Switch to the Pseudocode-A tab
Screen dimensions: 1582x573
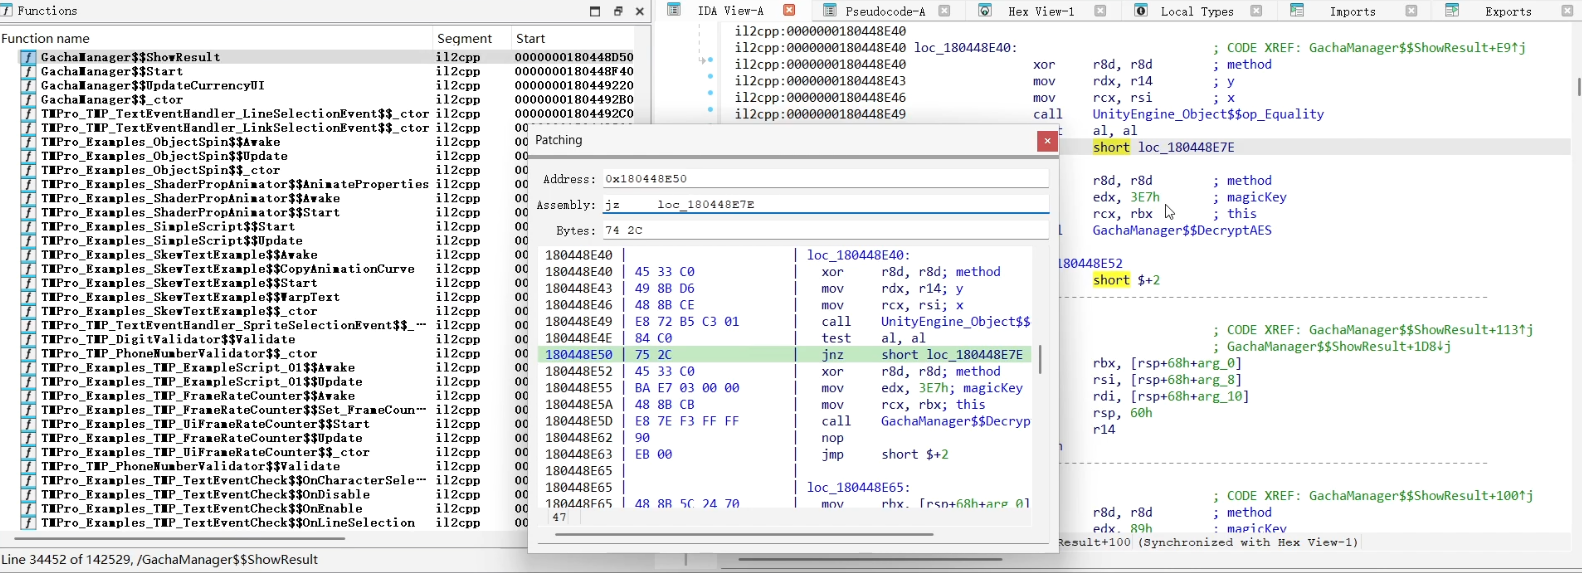point(884,11)
